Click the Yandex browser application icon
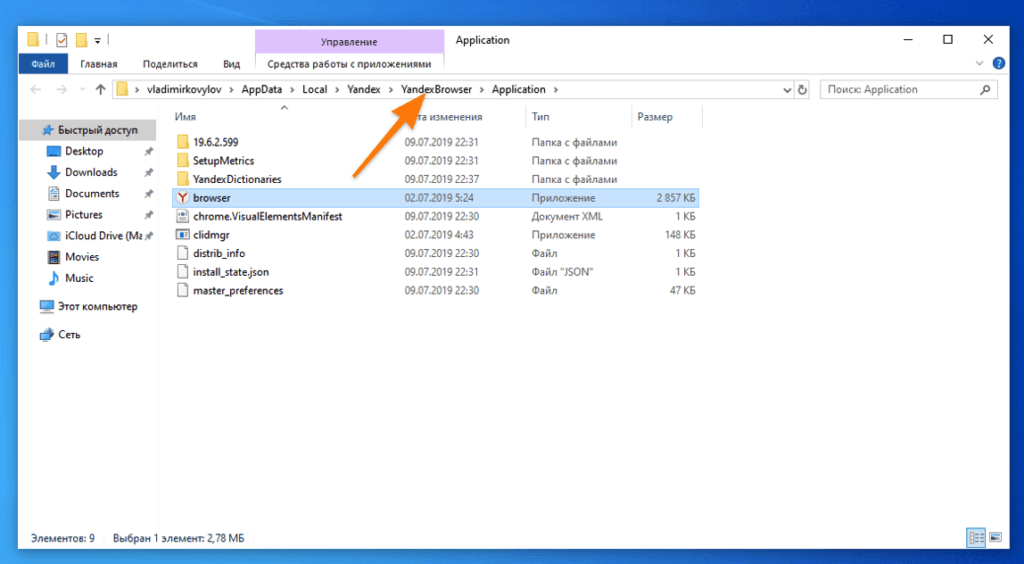 (183, 197)
